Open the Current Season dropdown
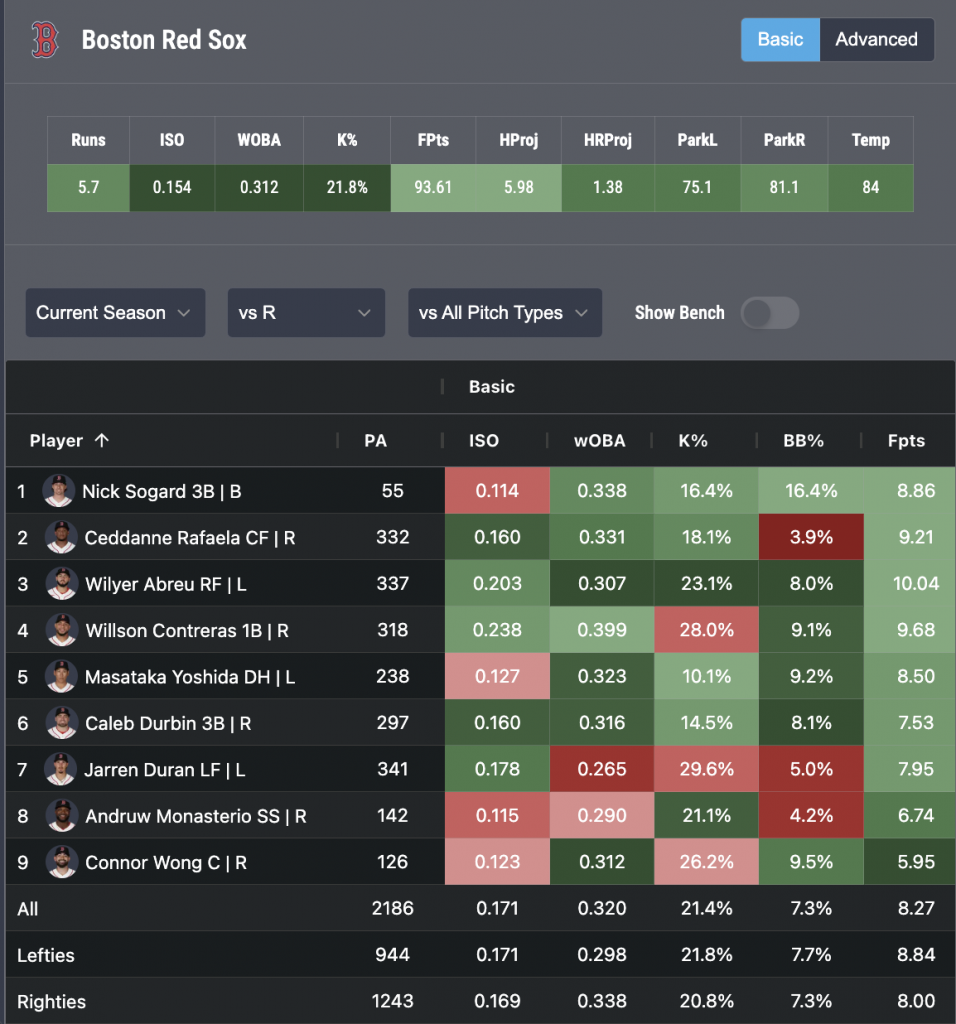Viewport: 956px width, 1024px height. pyautogui.click(x=116, y=313)
